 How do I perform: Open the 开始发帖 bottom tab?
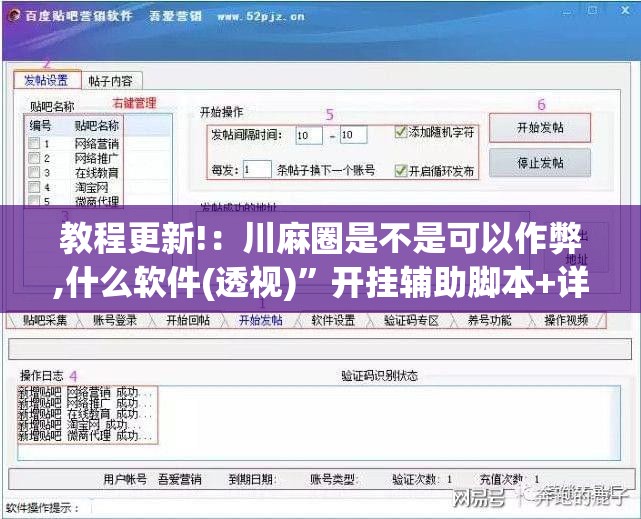[260, 320]
